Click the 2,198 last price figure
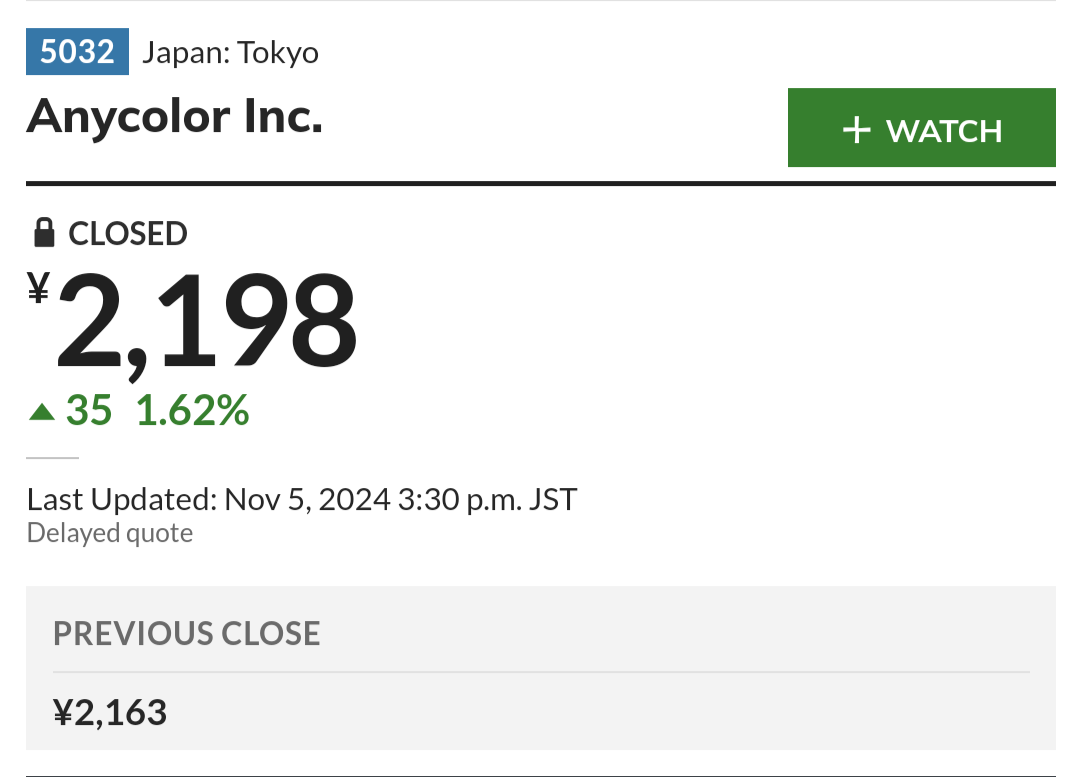This screenshot has height=777, width=1080. click(207, 322)
